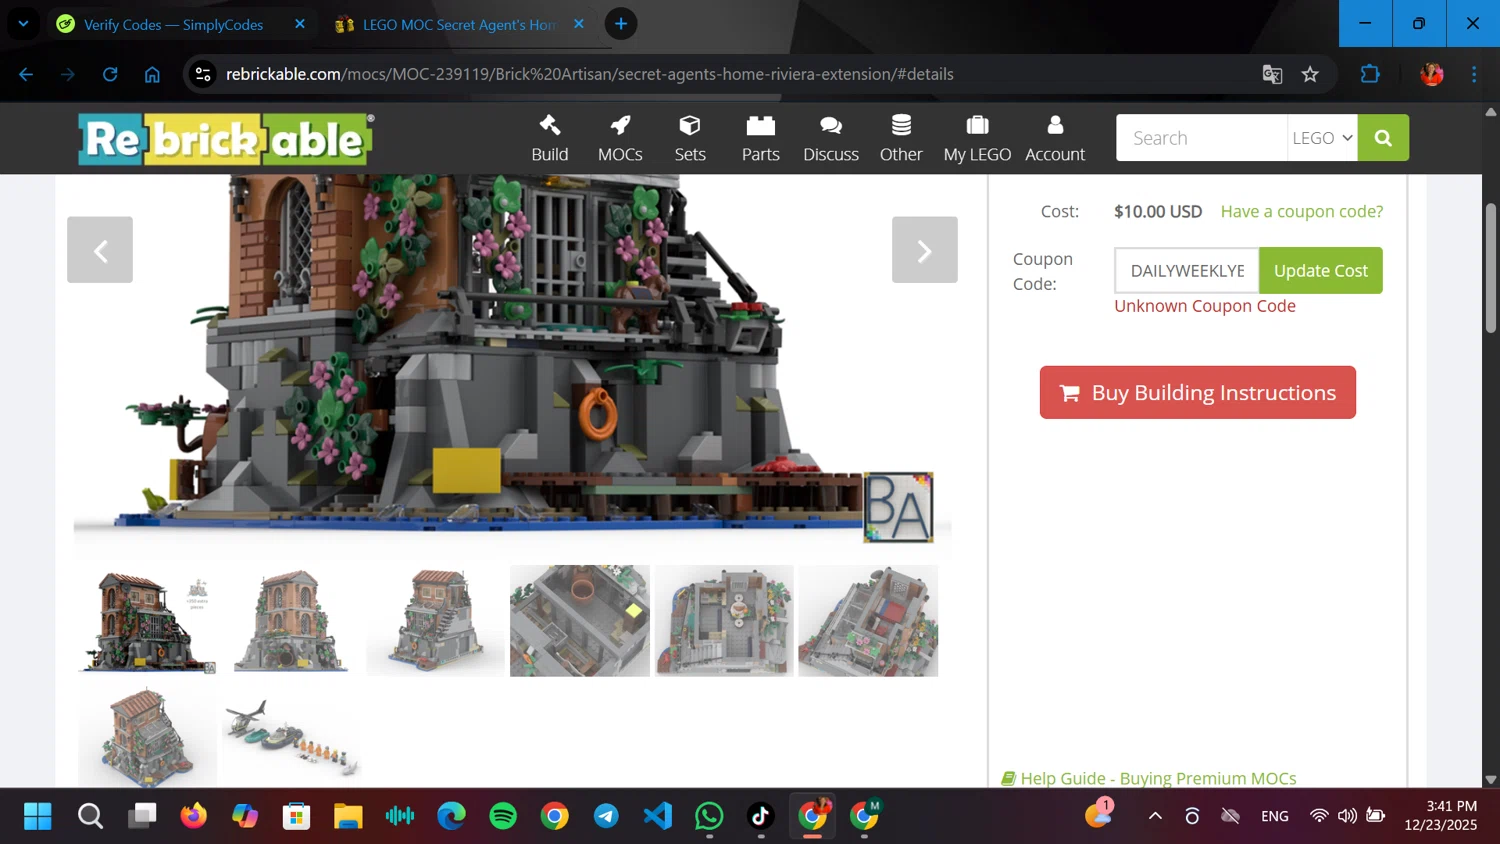Open the MOCs menu
This screenshot has height=844, width=1500.
click(x=620, y=138)
